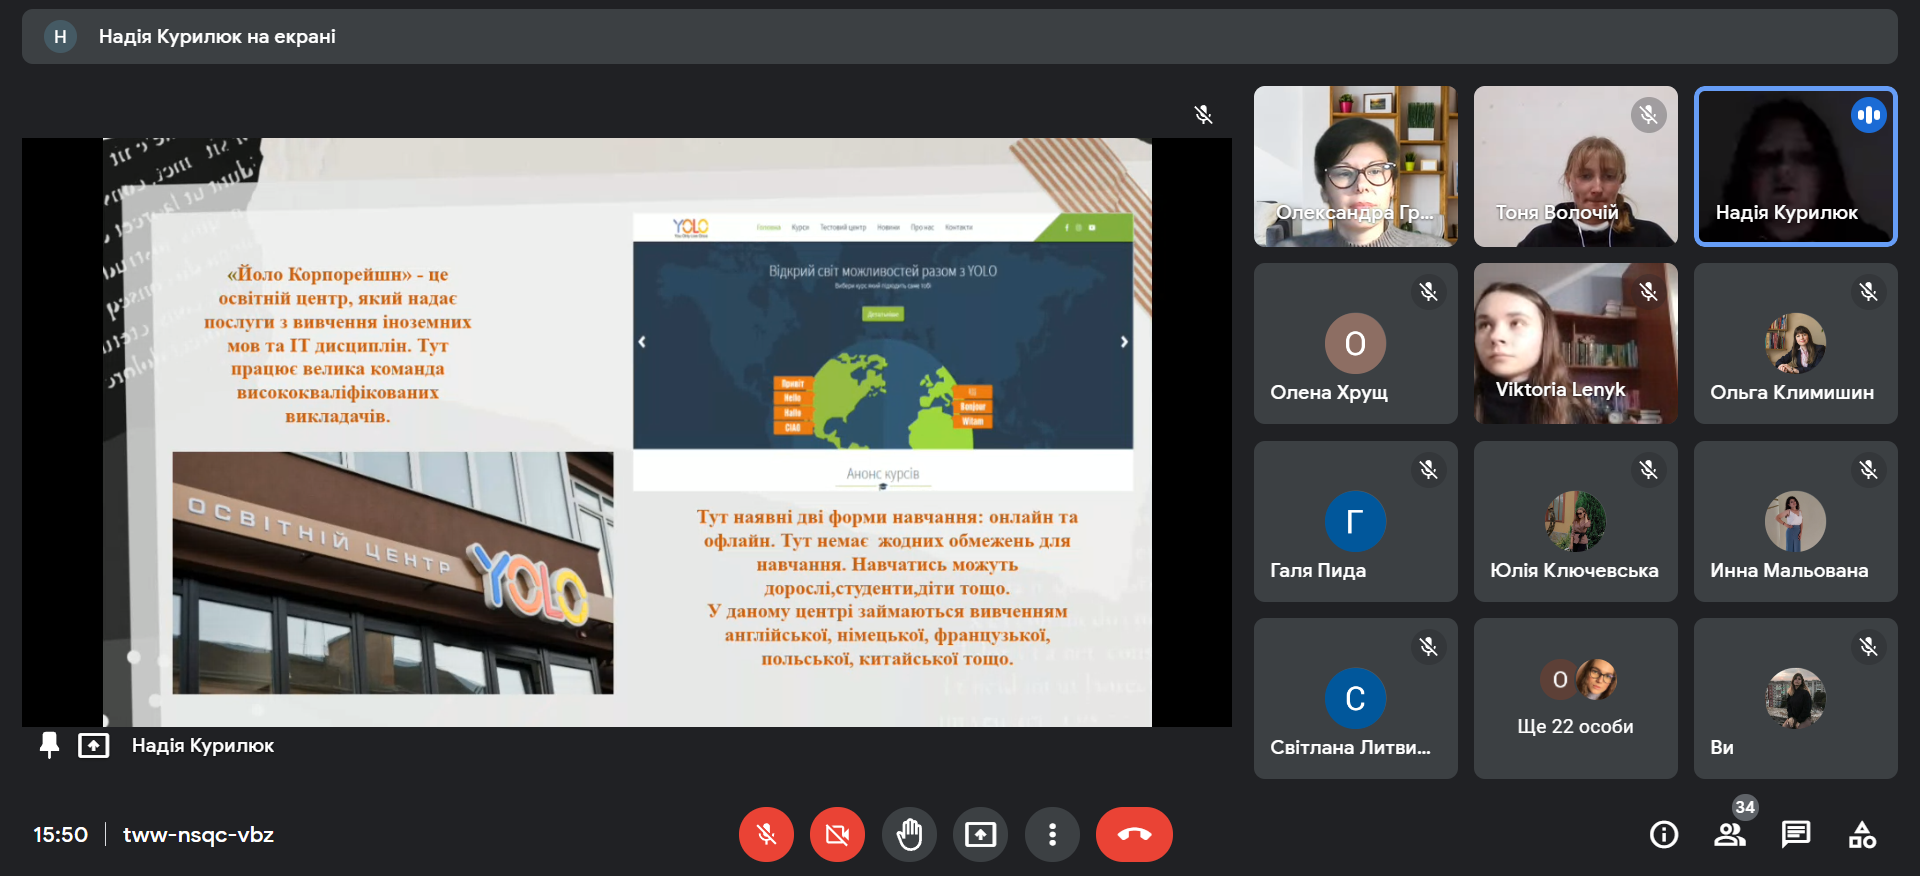Open the Activities shapes icon
Image resolution: width=1920 pixels, height=876 pixels.
[x=1862, y=834]
